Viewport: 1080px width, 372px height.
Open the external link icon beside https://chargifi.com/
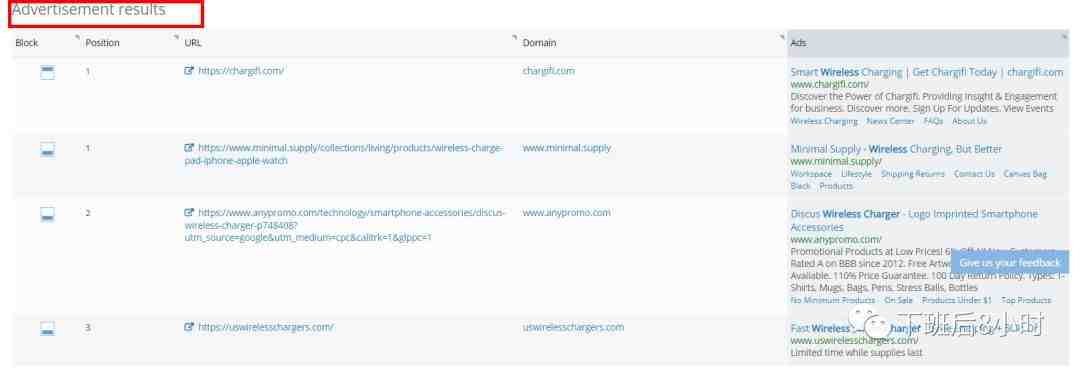[189, 70]
